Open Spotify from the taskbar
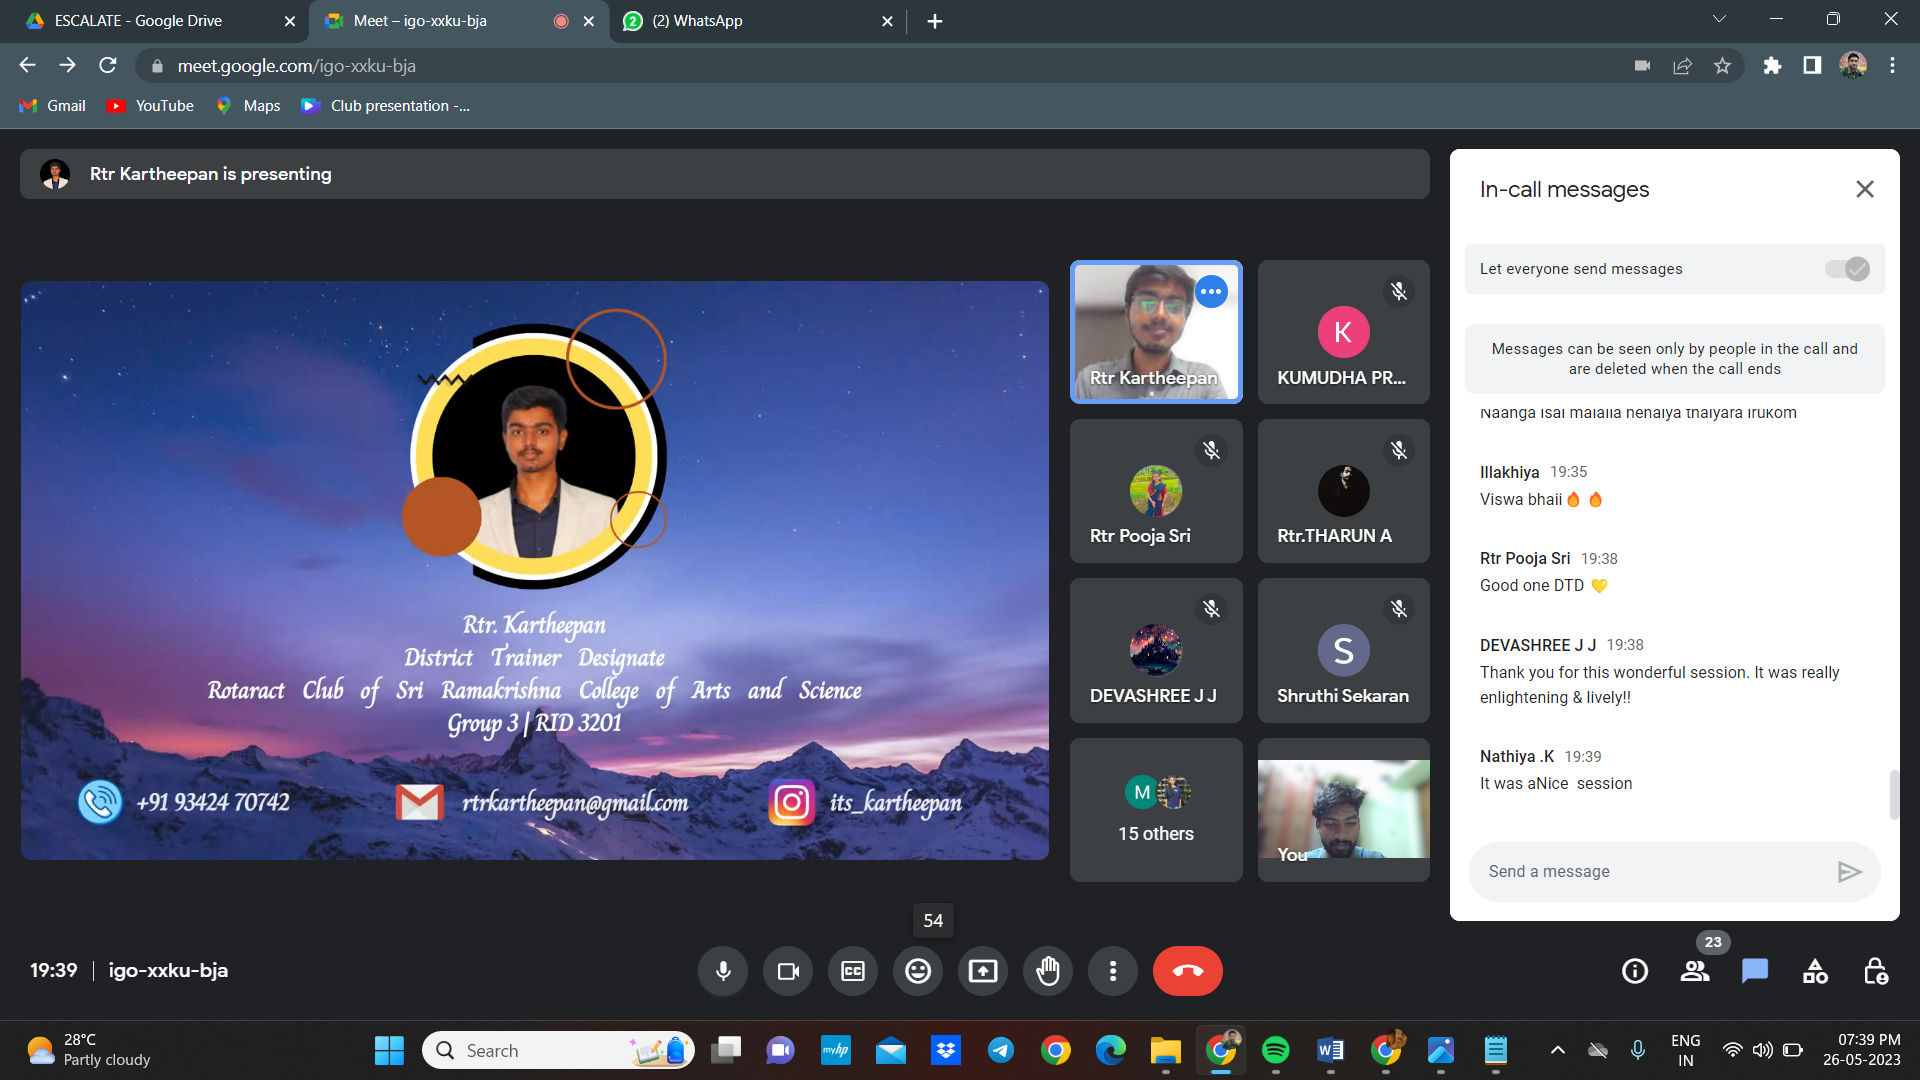This screenshot has height=1080, width=1920. tap(1275, 1050)
